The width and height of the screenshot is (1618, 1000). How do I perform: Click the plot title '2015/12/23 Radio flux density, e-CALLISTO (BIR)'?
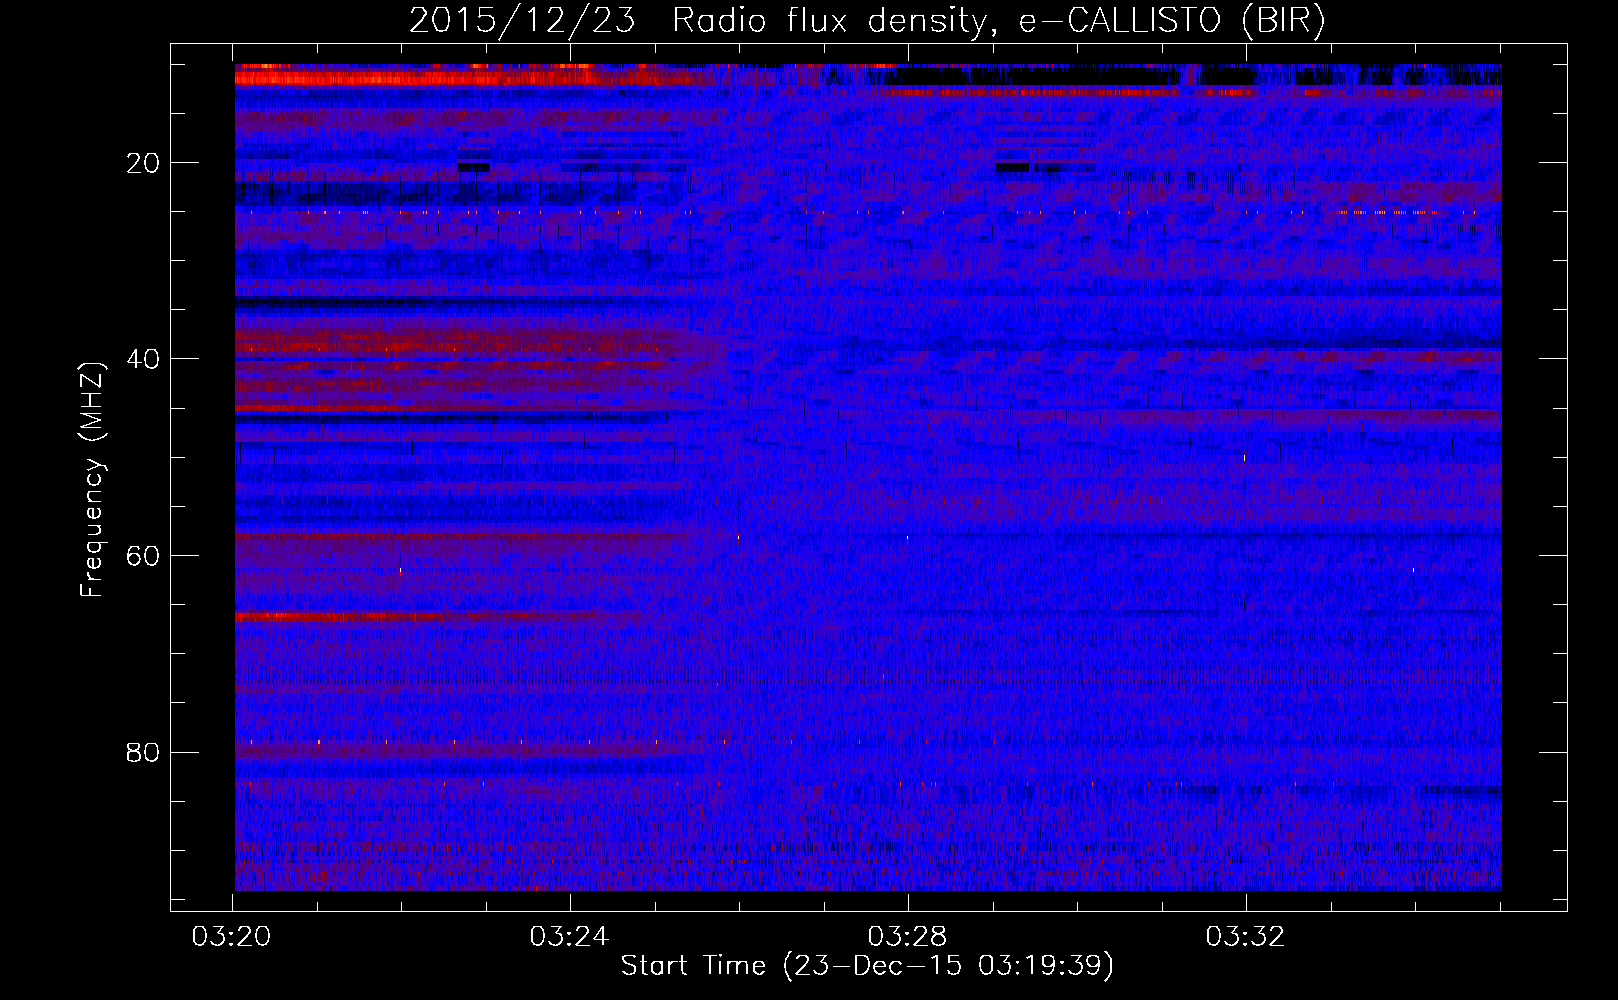pos(867,21)
